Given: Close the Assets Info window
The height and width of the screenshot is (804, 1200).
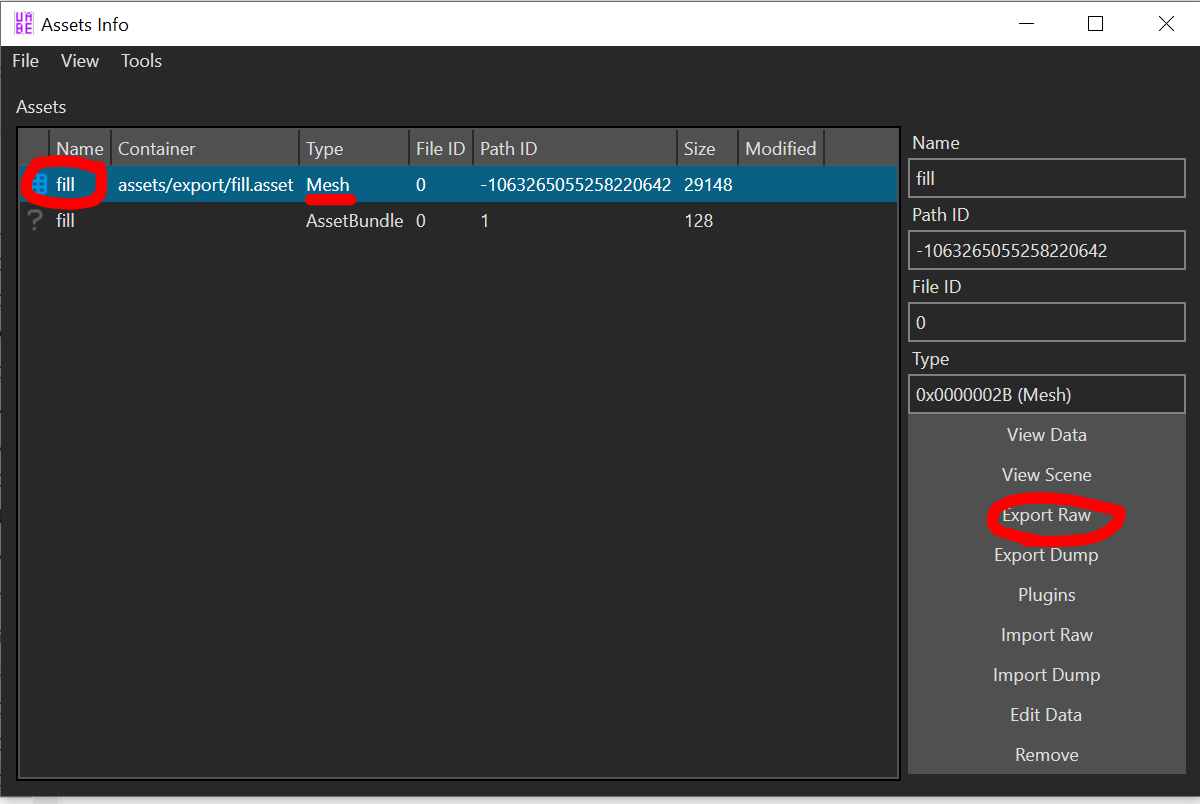Looking at the screenshot, I should [x=1166, y=24].
